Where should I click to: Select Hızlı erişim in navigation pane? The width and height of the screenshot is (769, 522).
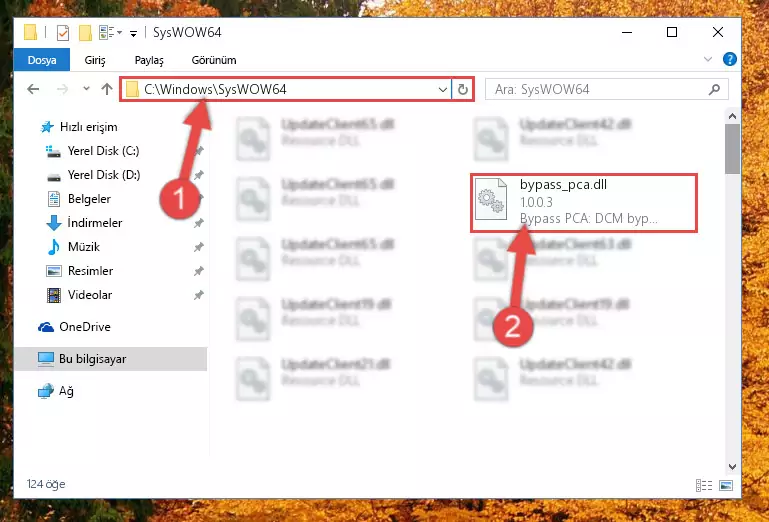(88, 127)
